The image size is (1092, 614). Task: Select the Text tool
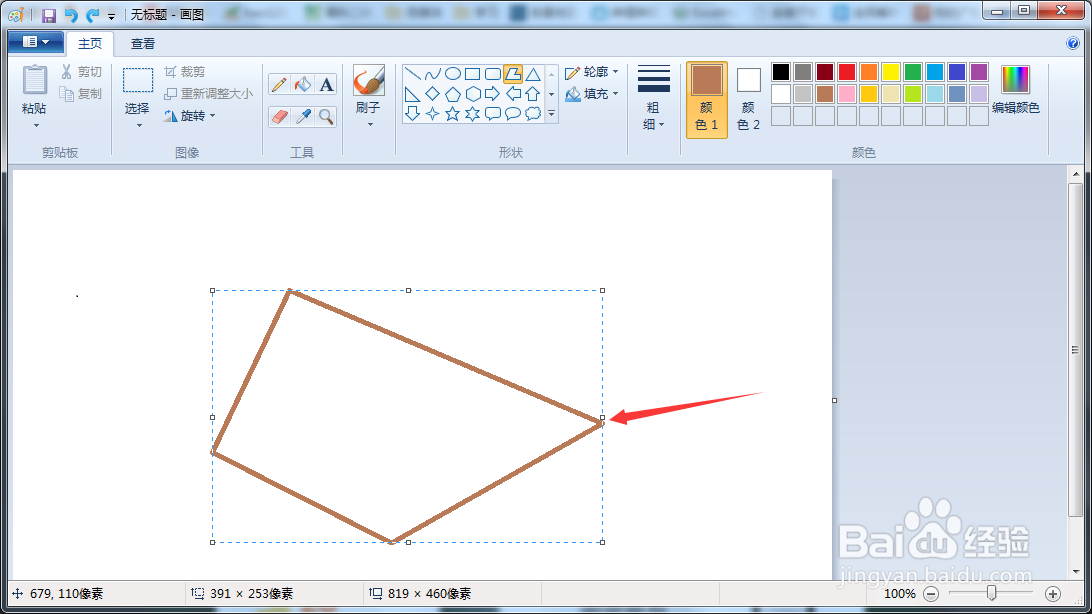(x=326, y=84)
